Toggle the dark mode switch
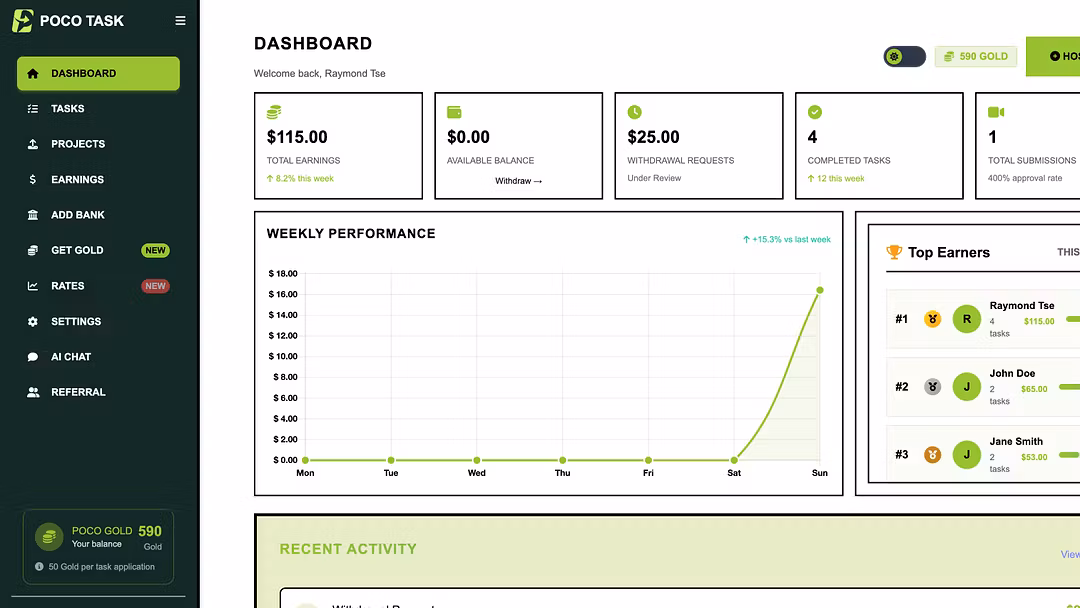This screenshot has width=1080, height=608. [x=904, y=57]
